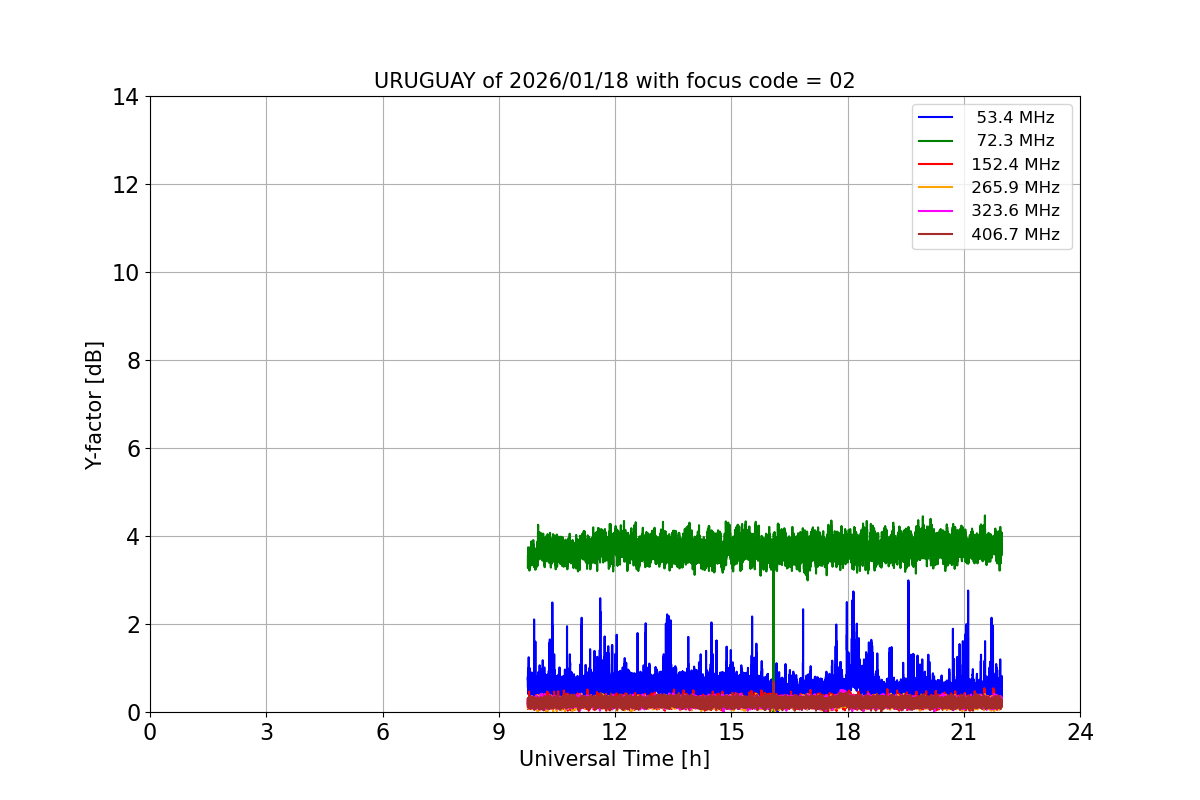The image size is (1200, 800).
Task: Click the green legend line for 72.3 MHz
Action: click(x=936, y=141)
